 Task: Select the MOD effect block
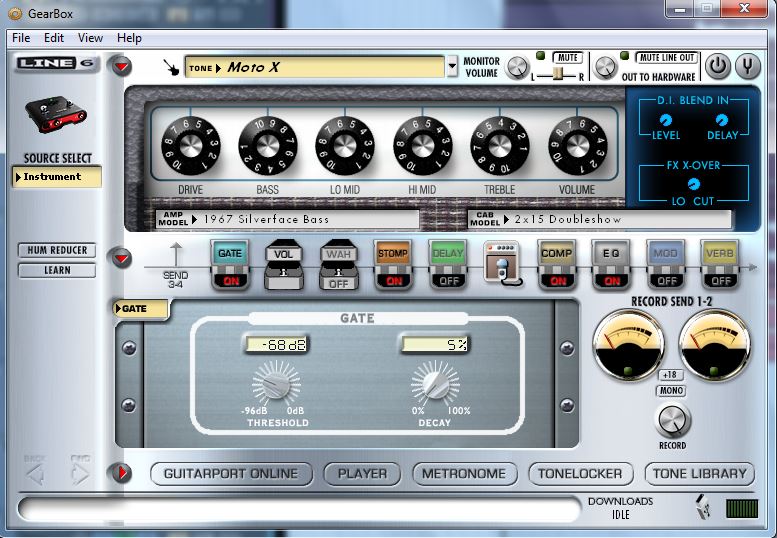[x=666, y=253]
